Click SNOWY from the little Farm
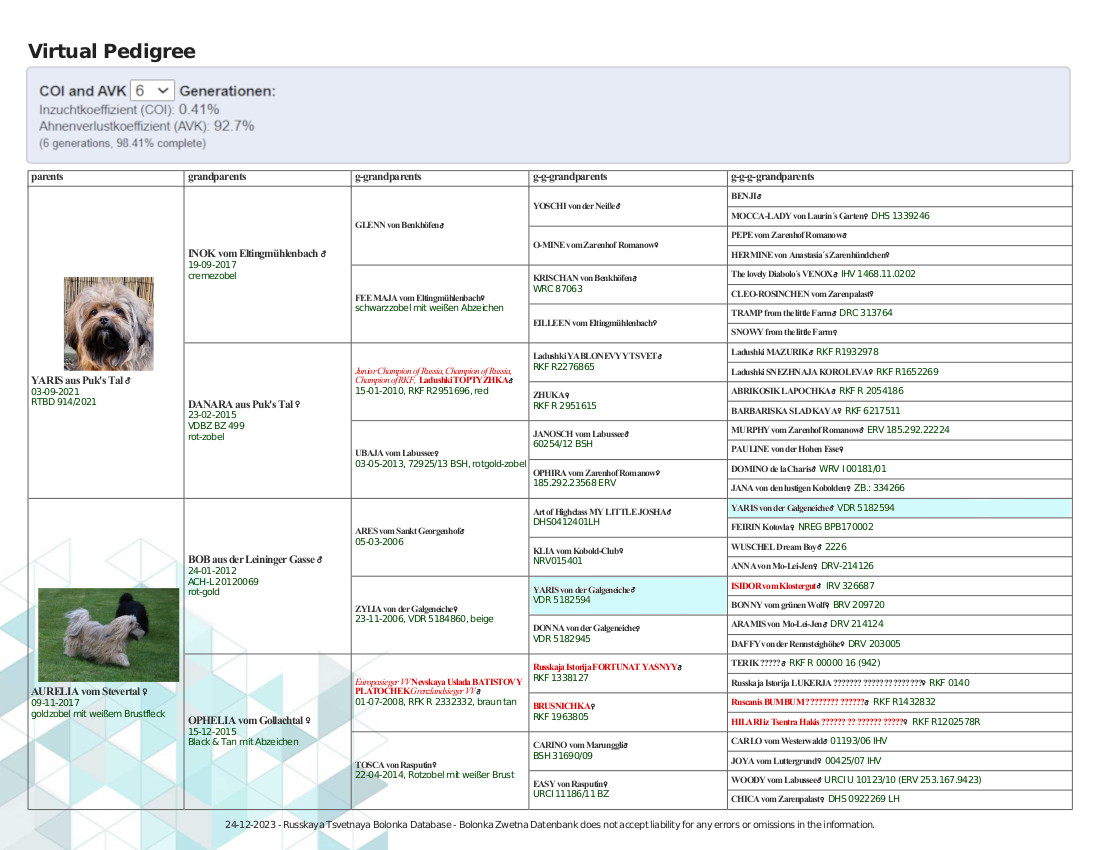This screenshot has width=1100, height=850. 784,332
